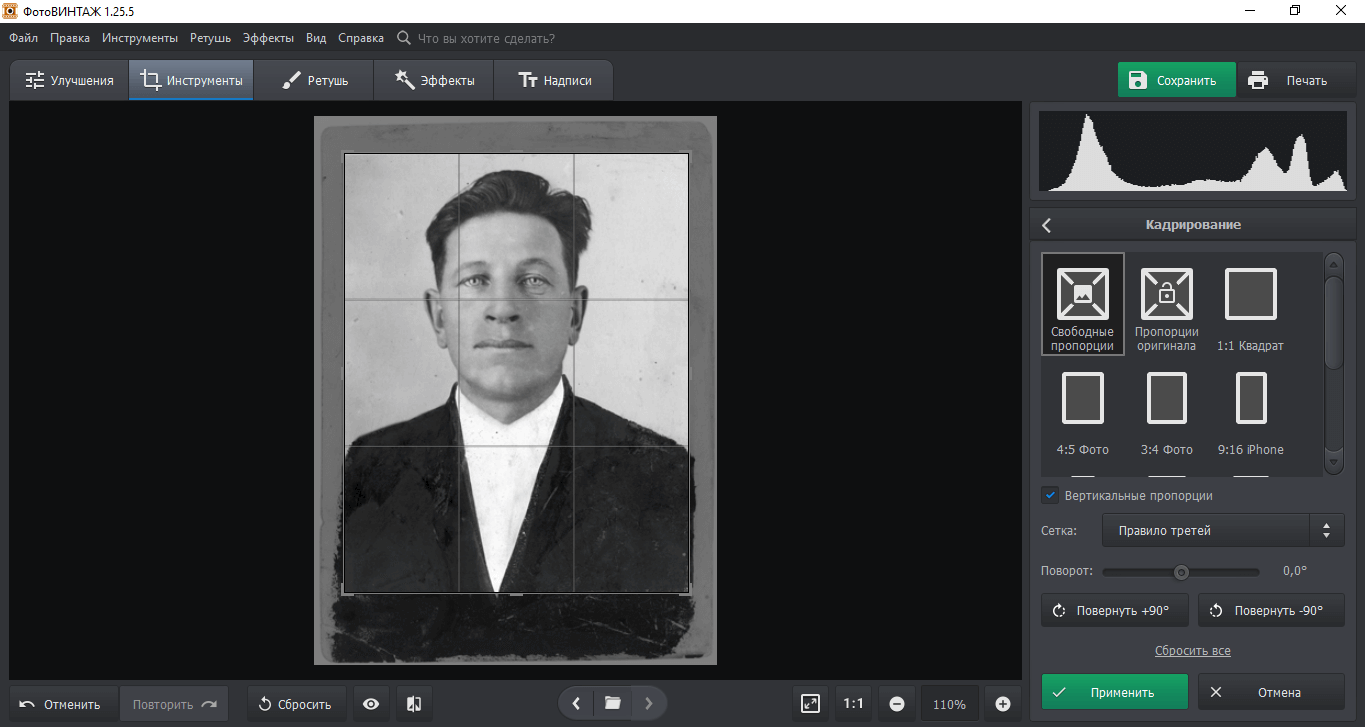Pick the 1:1 Square crop preset
1365x727 pixels.
(x=1250, y=294)
